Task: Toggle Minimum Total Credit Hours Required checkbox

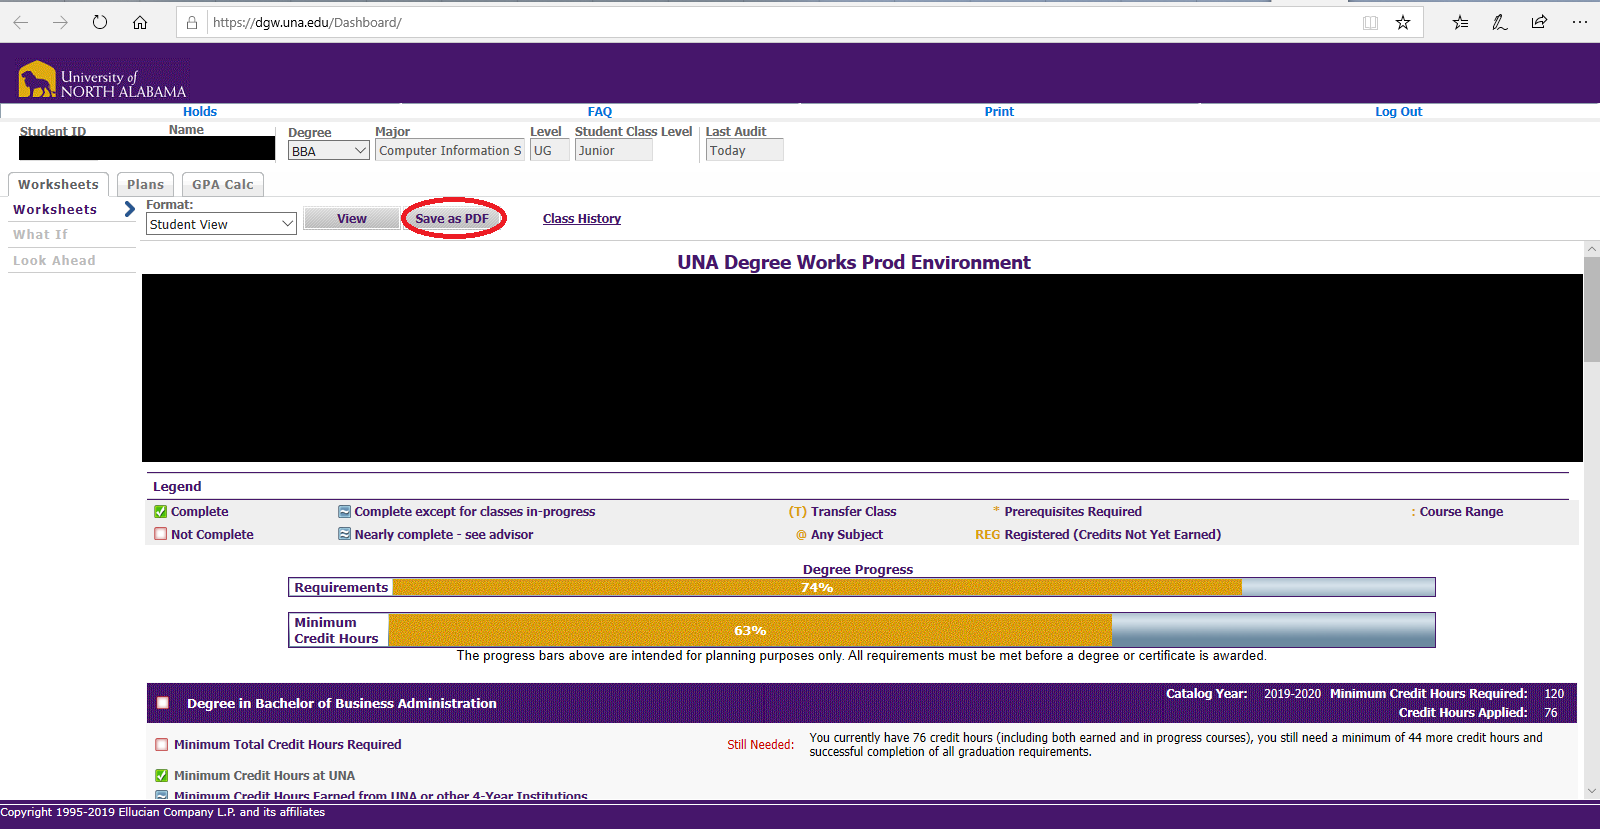Action: pyautogui.click(x=161, y=744)
